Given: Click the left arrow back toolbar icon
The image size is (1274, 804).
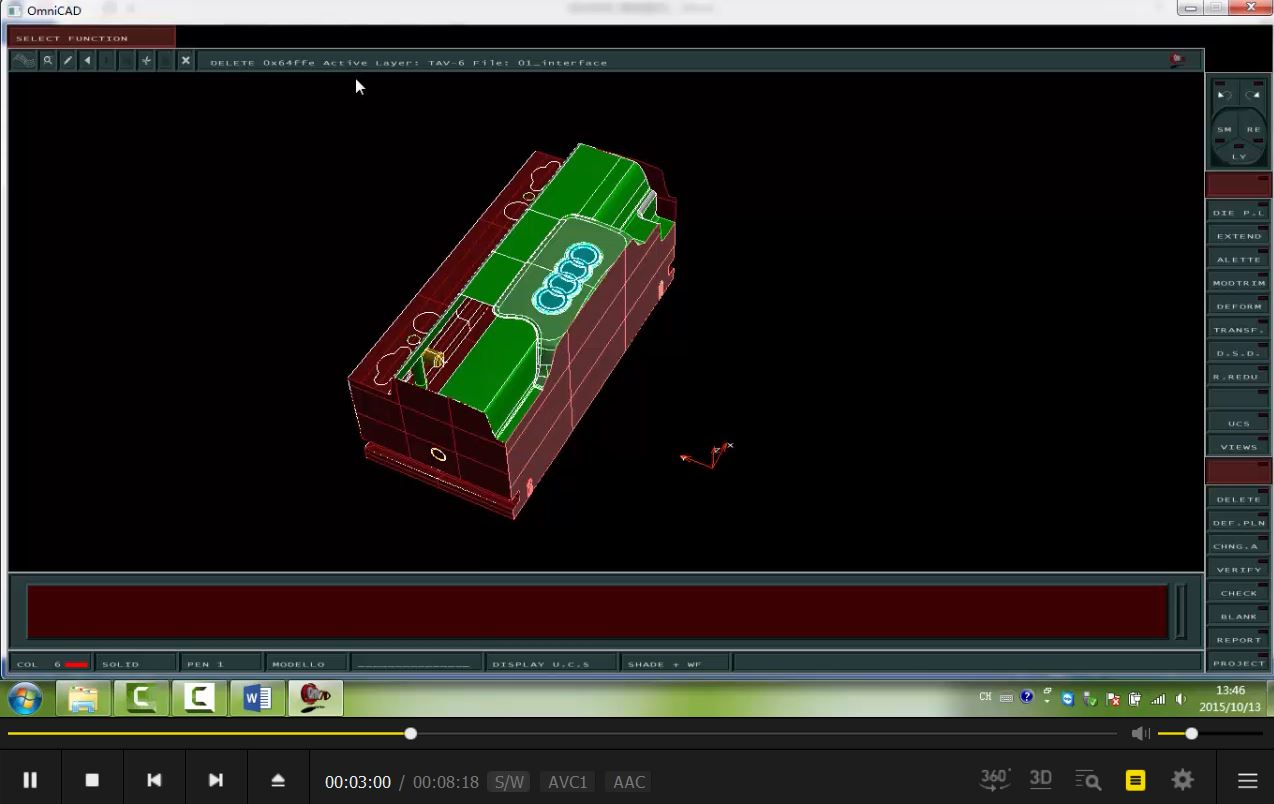Looking at the screenshot, I should click(87, 61).
